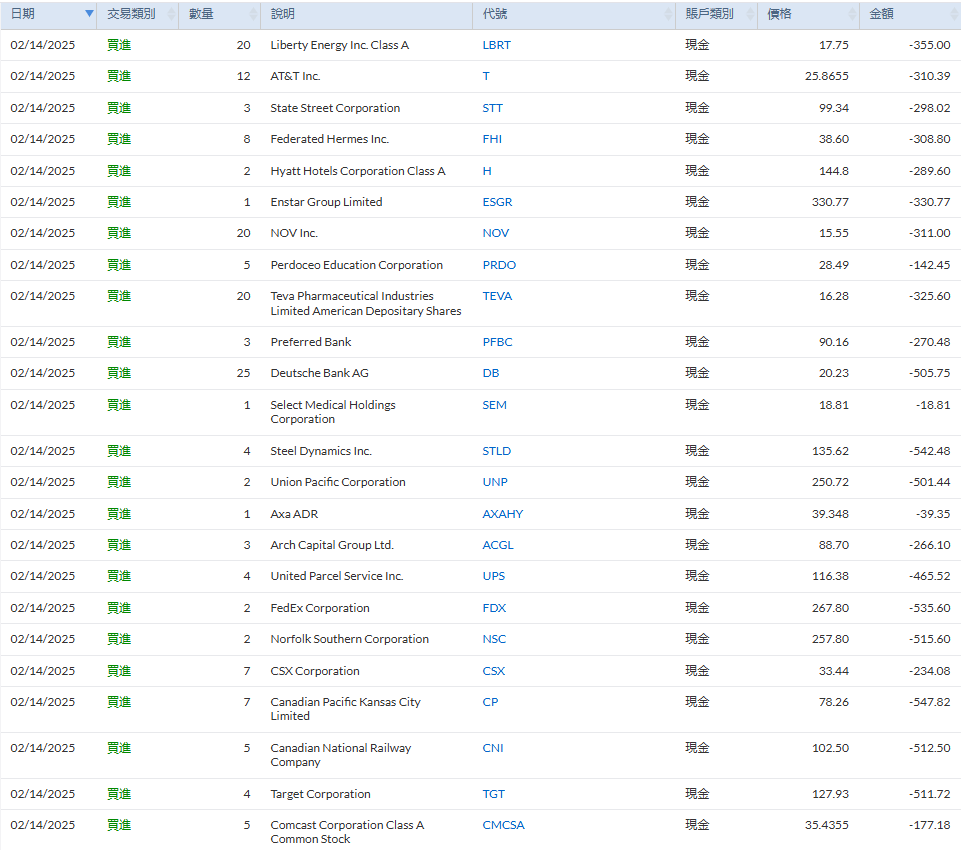Click the 金額 column header

click(910, 14)
